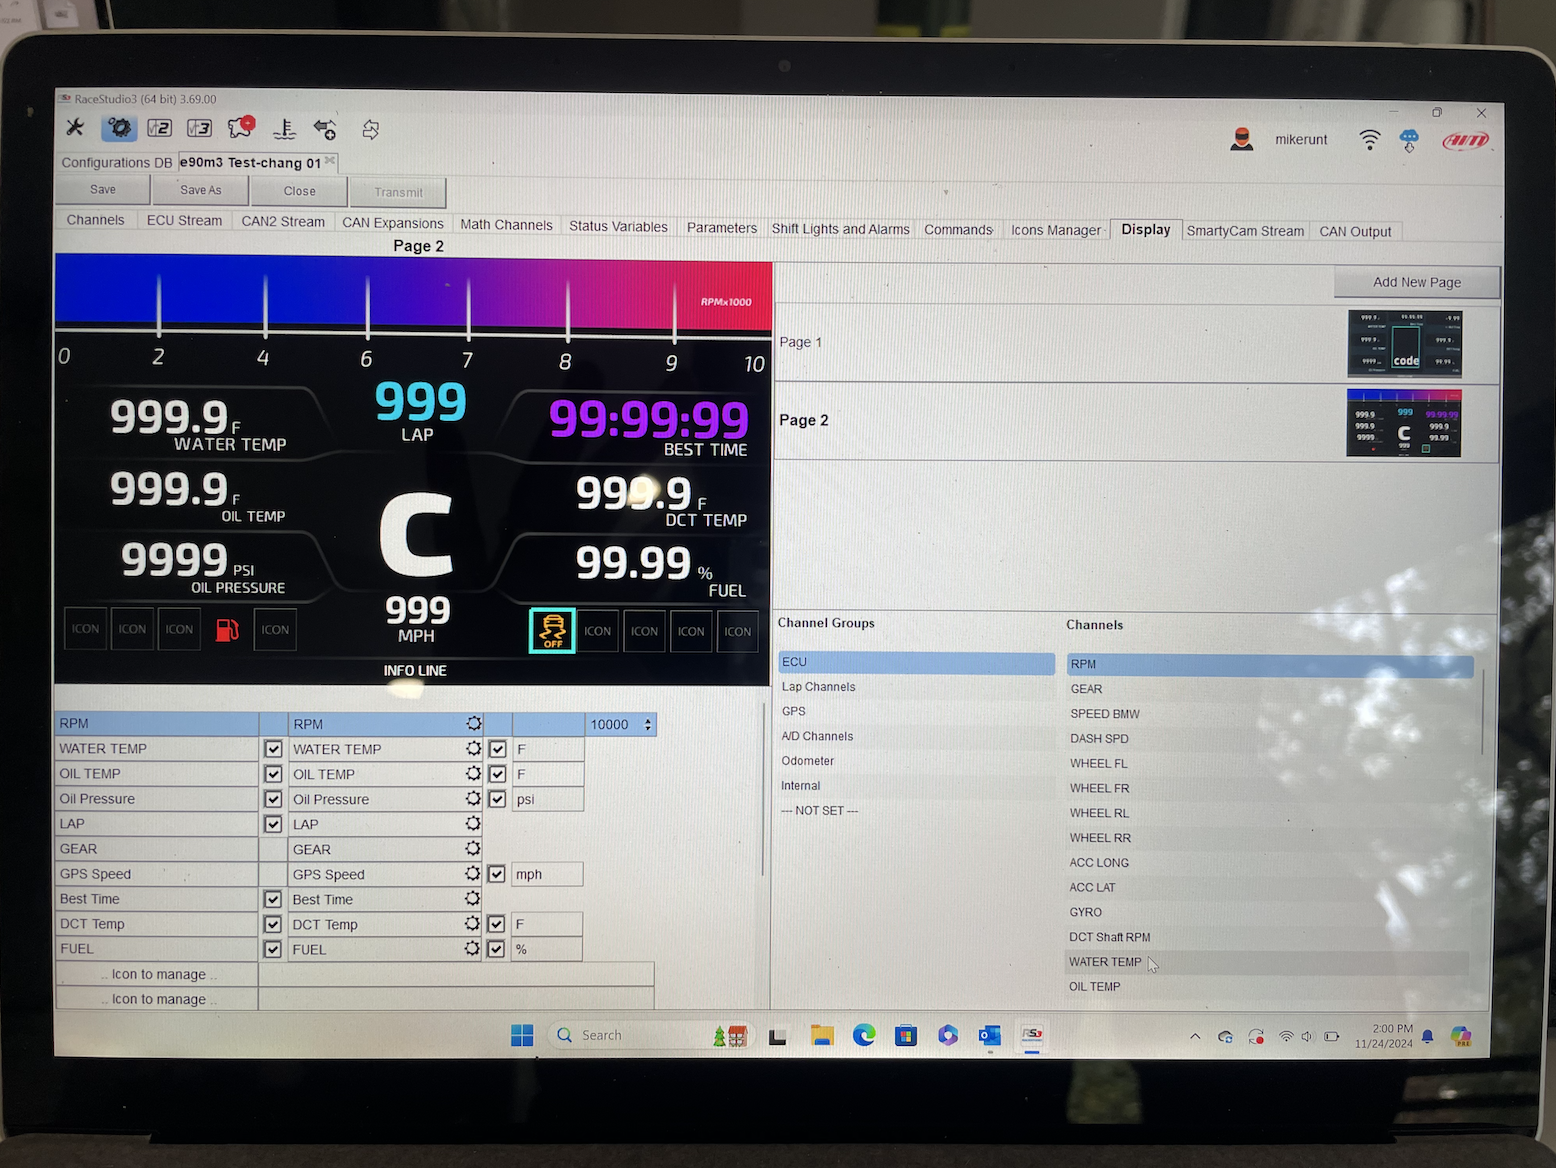This screenshot has width=1556, height=1168.
Task: Open the Icons Manager tab
Action: (x=1056, y=230)
